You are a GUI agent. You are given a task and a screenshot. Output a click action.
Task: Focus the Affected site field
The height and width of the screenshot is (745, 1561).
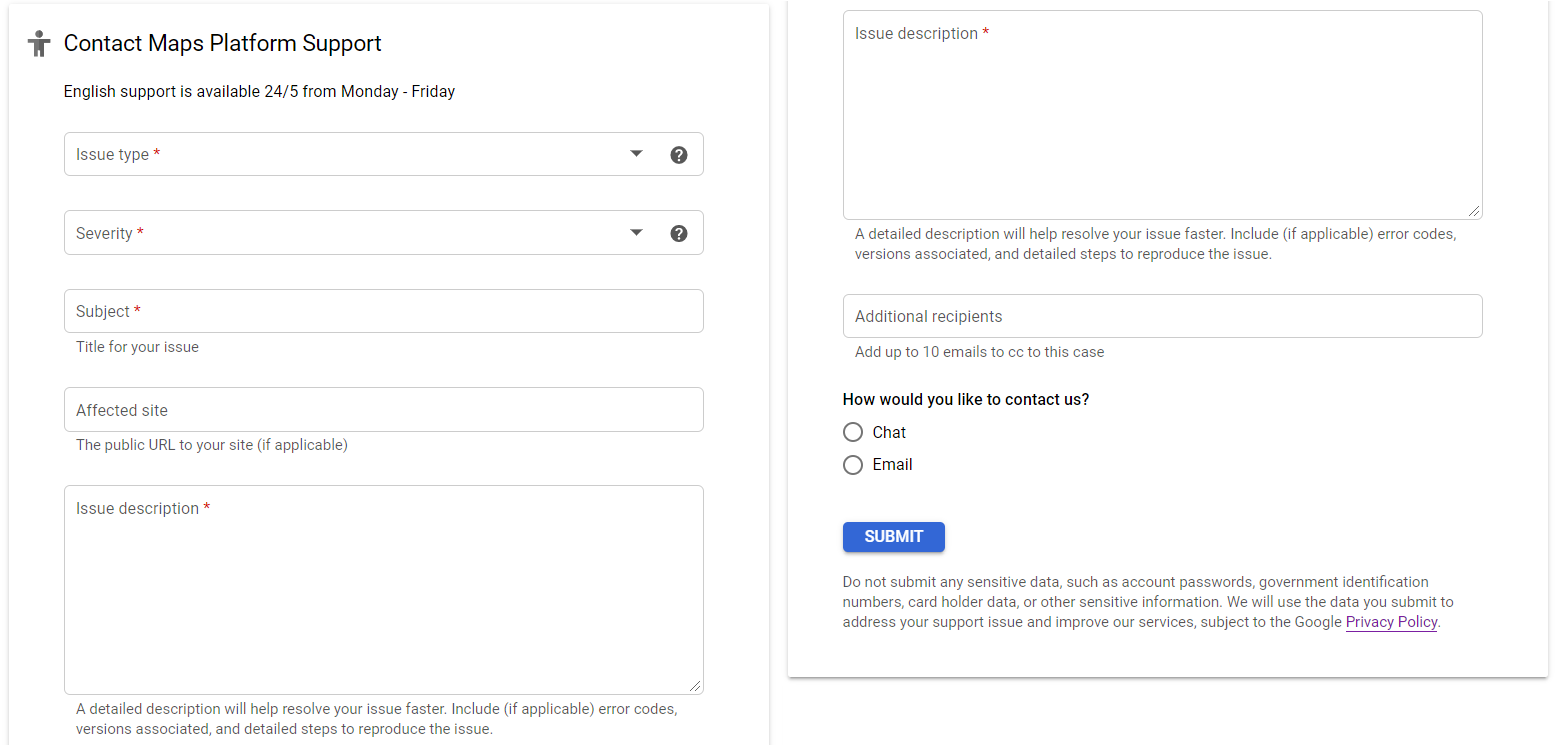click(x=384, y=410)
